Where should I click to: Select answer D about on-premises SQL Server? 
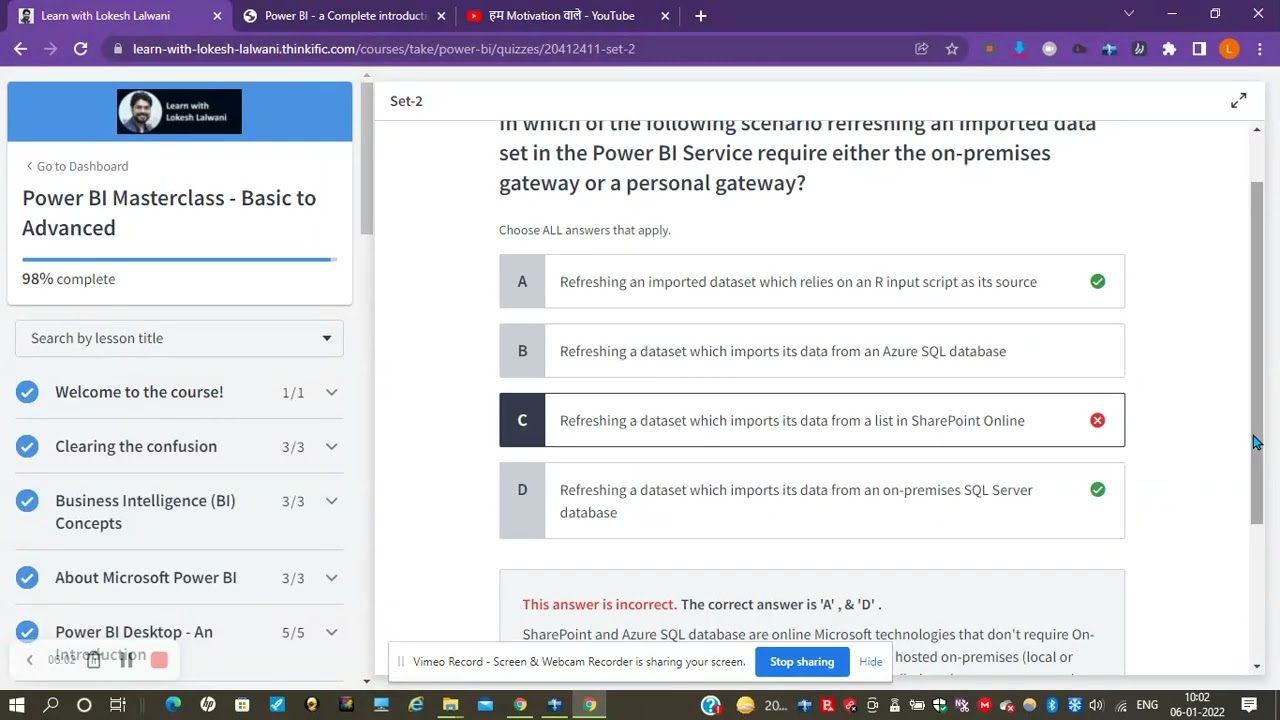(x=812, y=501)
